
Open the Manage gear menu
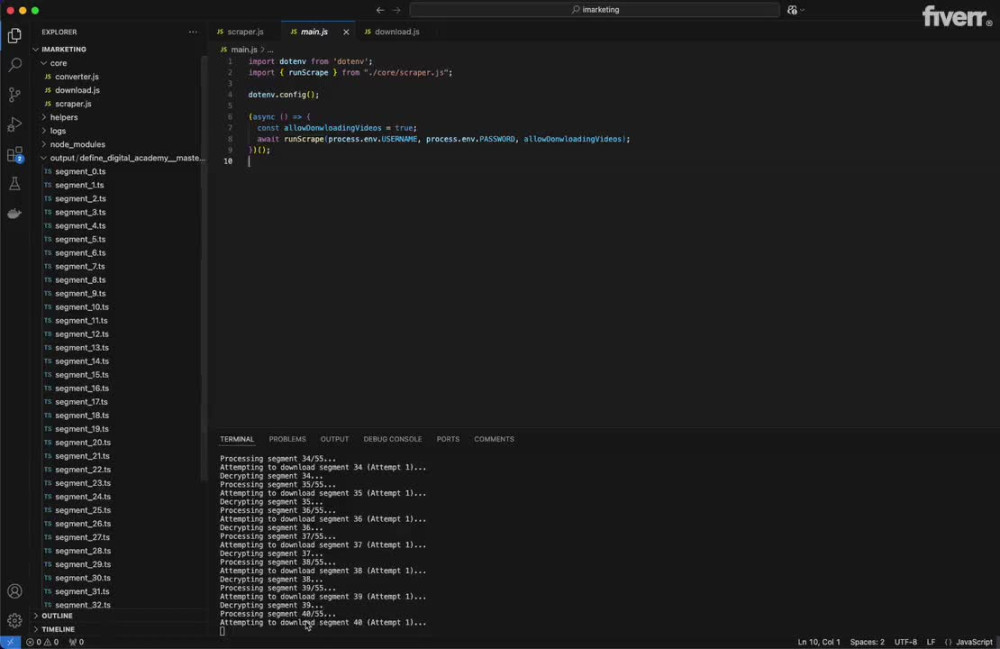[14, 620]
